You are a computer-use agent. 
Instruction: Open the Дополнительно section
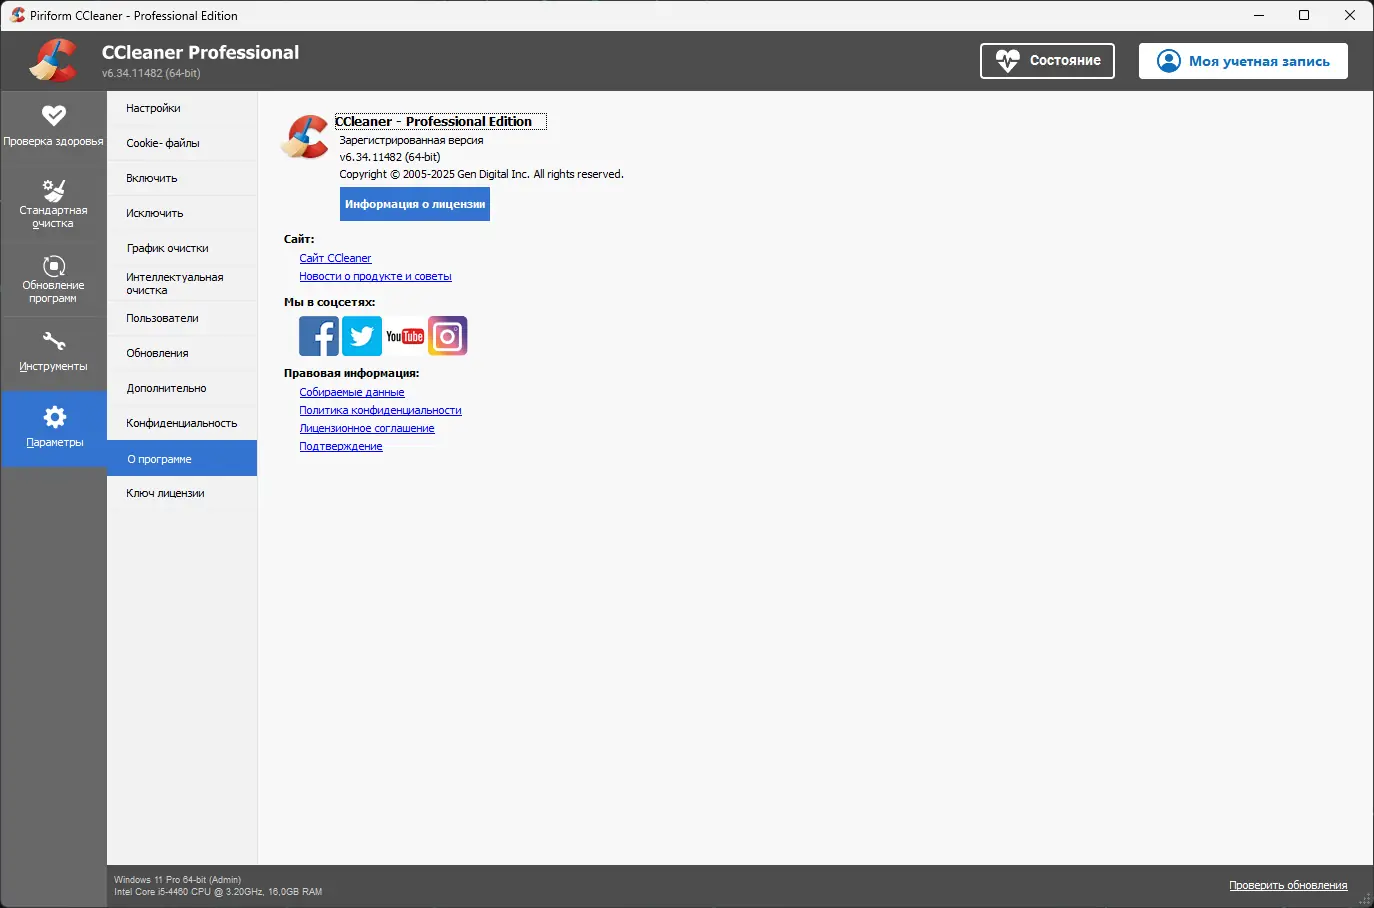pyautogui.click(x=182, y=388)
